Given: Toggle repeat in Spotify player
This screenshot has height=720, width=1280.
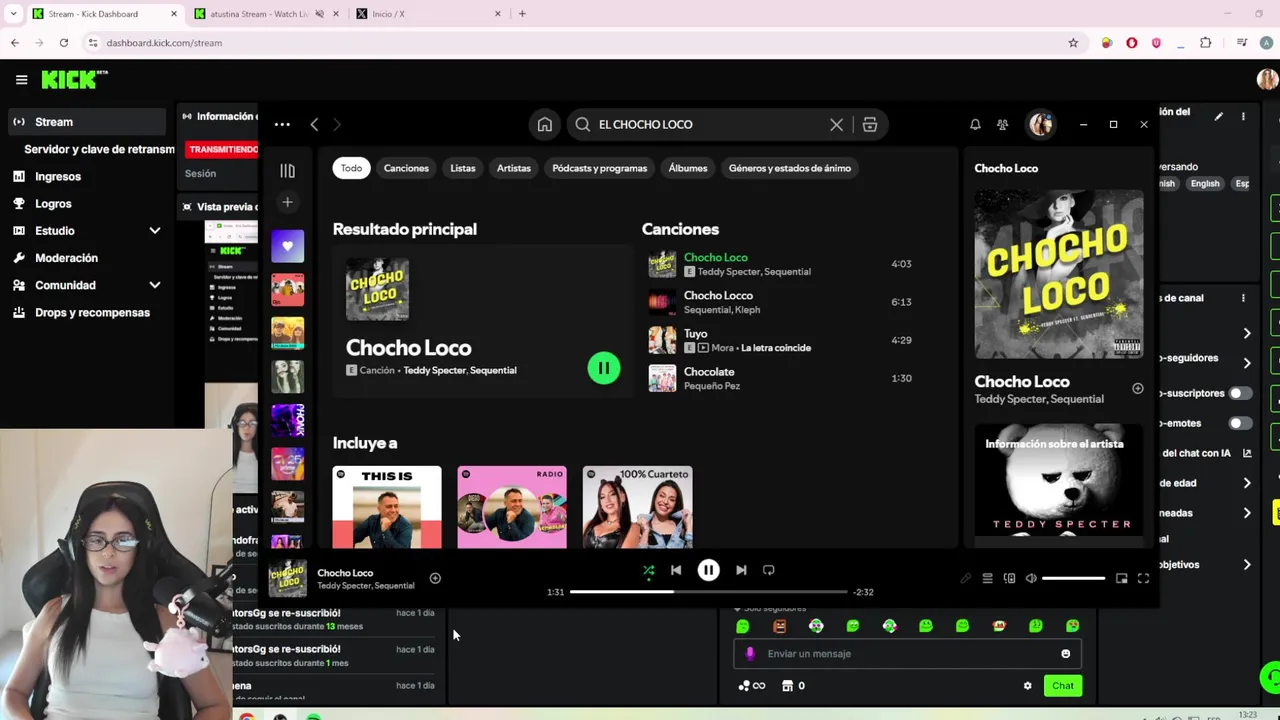Looking at the screenshot, I should pos(768,570).
